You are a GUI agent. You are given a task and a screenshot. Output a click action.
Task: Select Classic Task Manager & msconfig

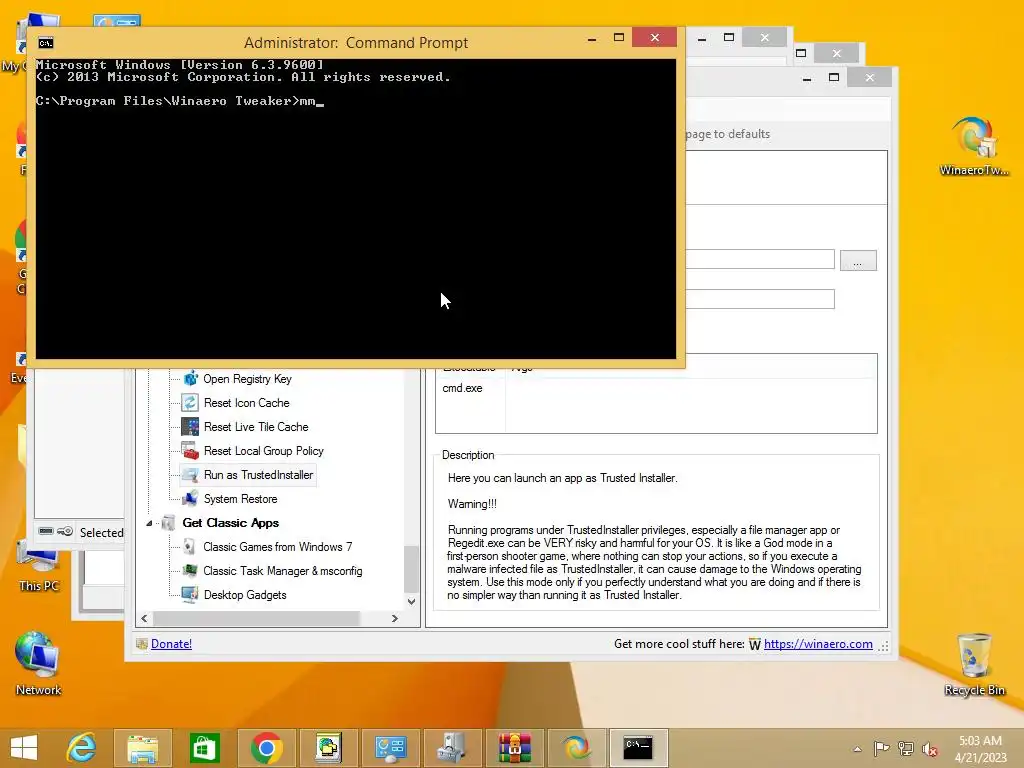tap(283, 571)
